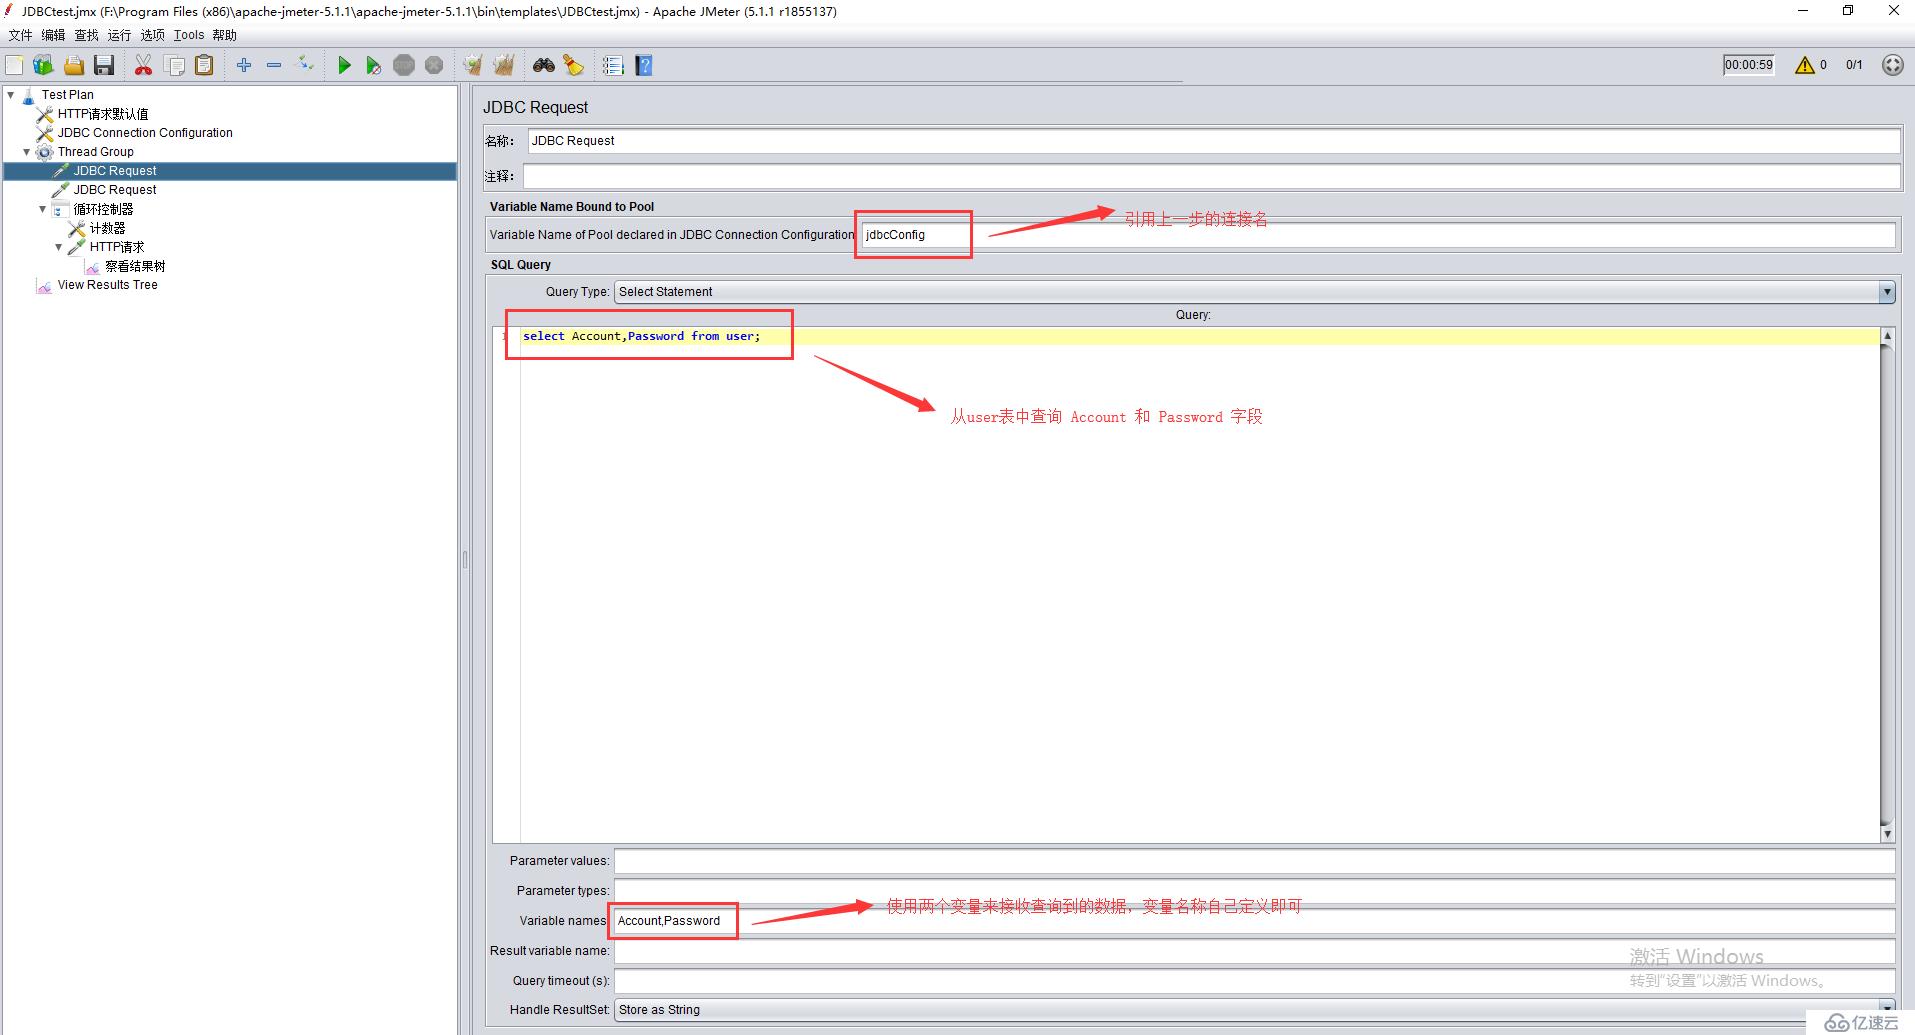This screenshot has width=1915, height=1035.
Task: Collapse the Test Plan node
Action: [11, 95]
